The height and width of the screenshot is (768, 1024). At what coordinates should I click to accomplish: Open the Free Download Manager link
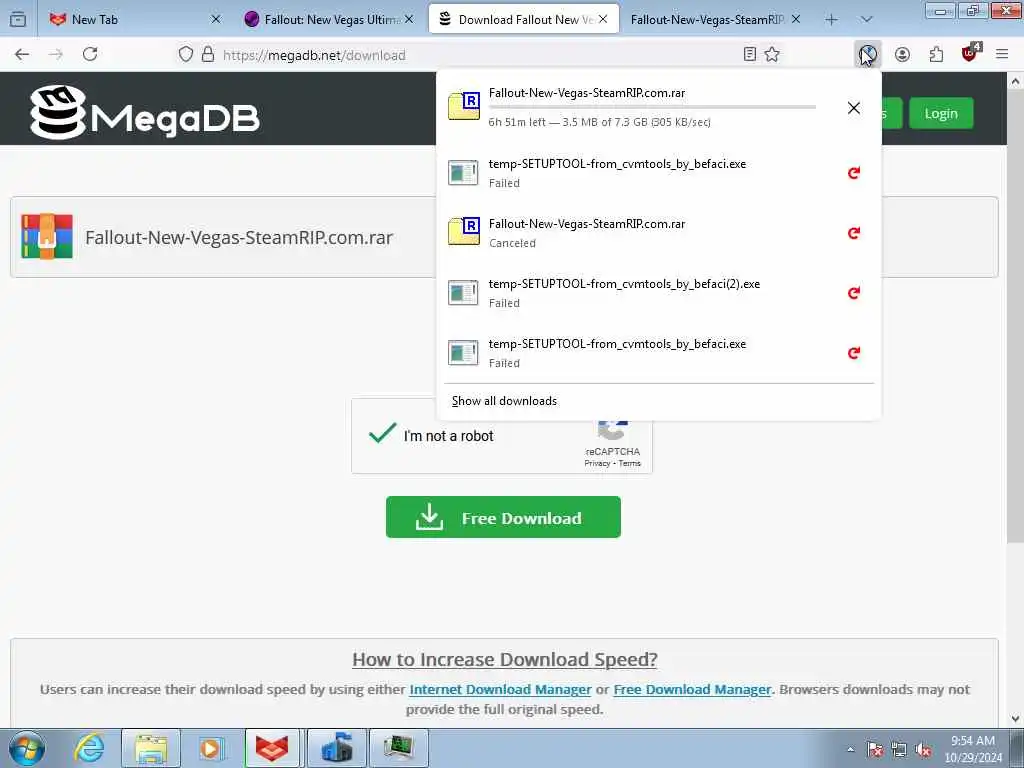click(x=692, y=690)
